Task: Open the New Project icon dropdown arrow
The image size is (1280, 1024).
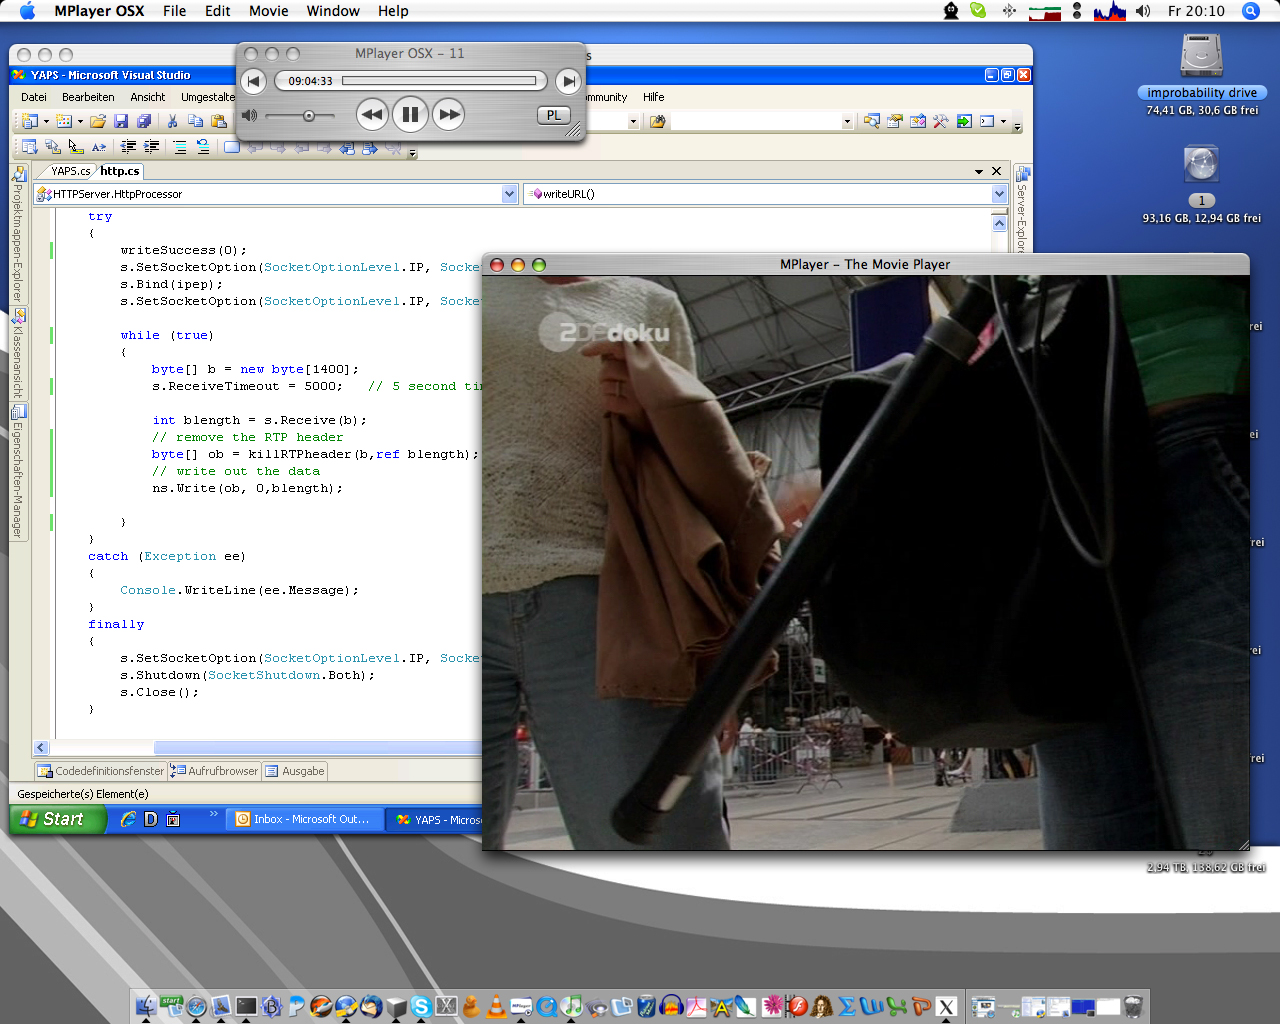Action: (x=46, y=122)
